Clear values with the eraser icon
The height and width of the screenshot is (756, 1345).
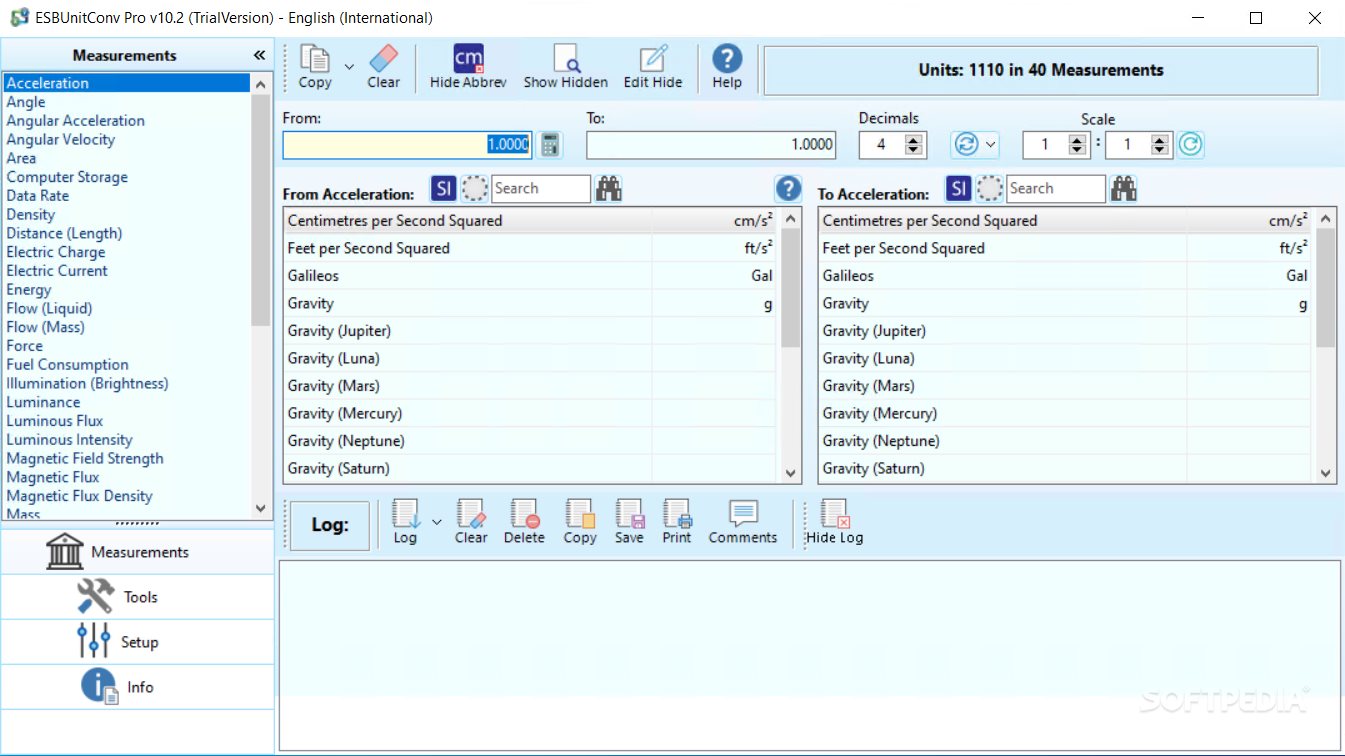point(383,68)
